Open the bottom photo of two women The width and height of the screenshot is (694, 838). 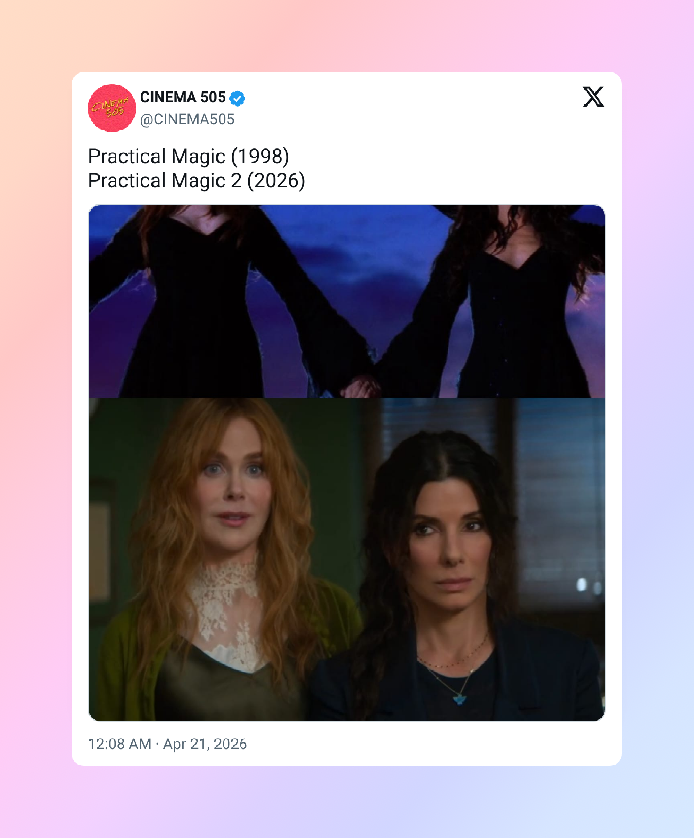[347, 560]
